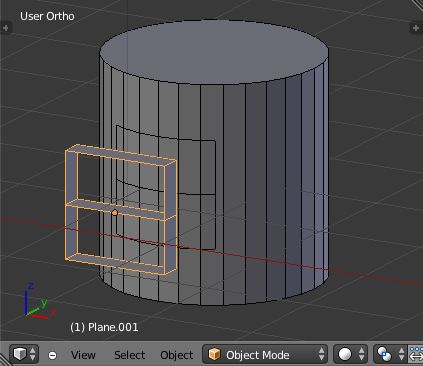This screenshot has width=423, height=366.
Task: Click the bottom-left area split corner widget
Action: click(x=5, y=360)
